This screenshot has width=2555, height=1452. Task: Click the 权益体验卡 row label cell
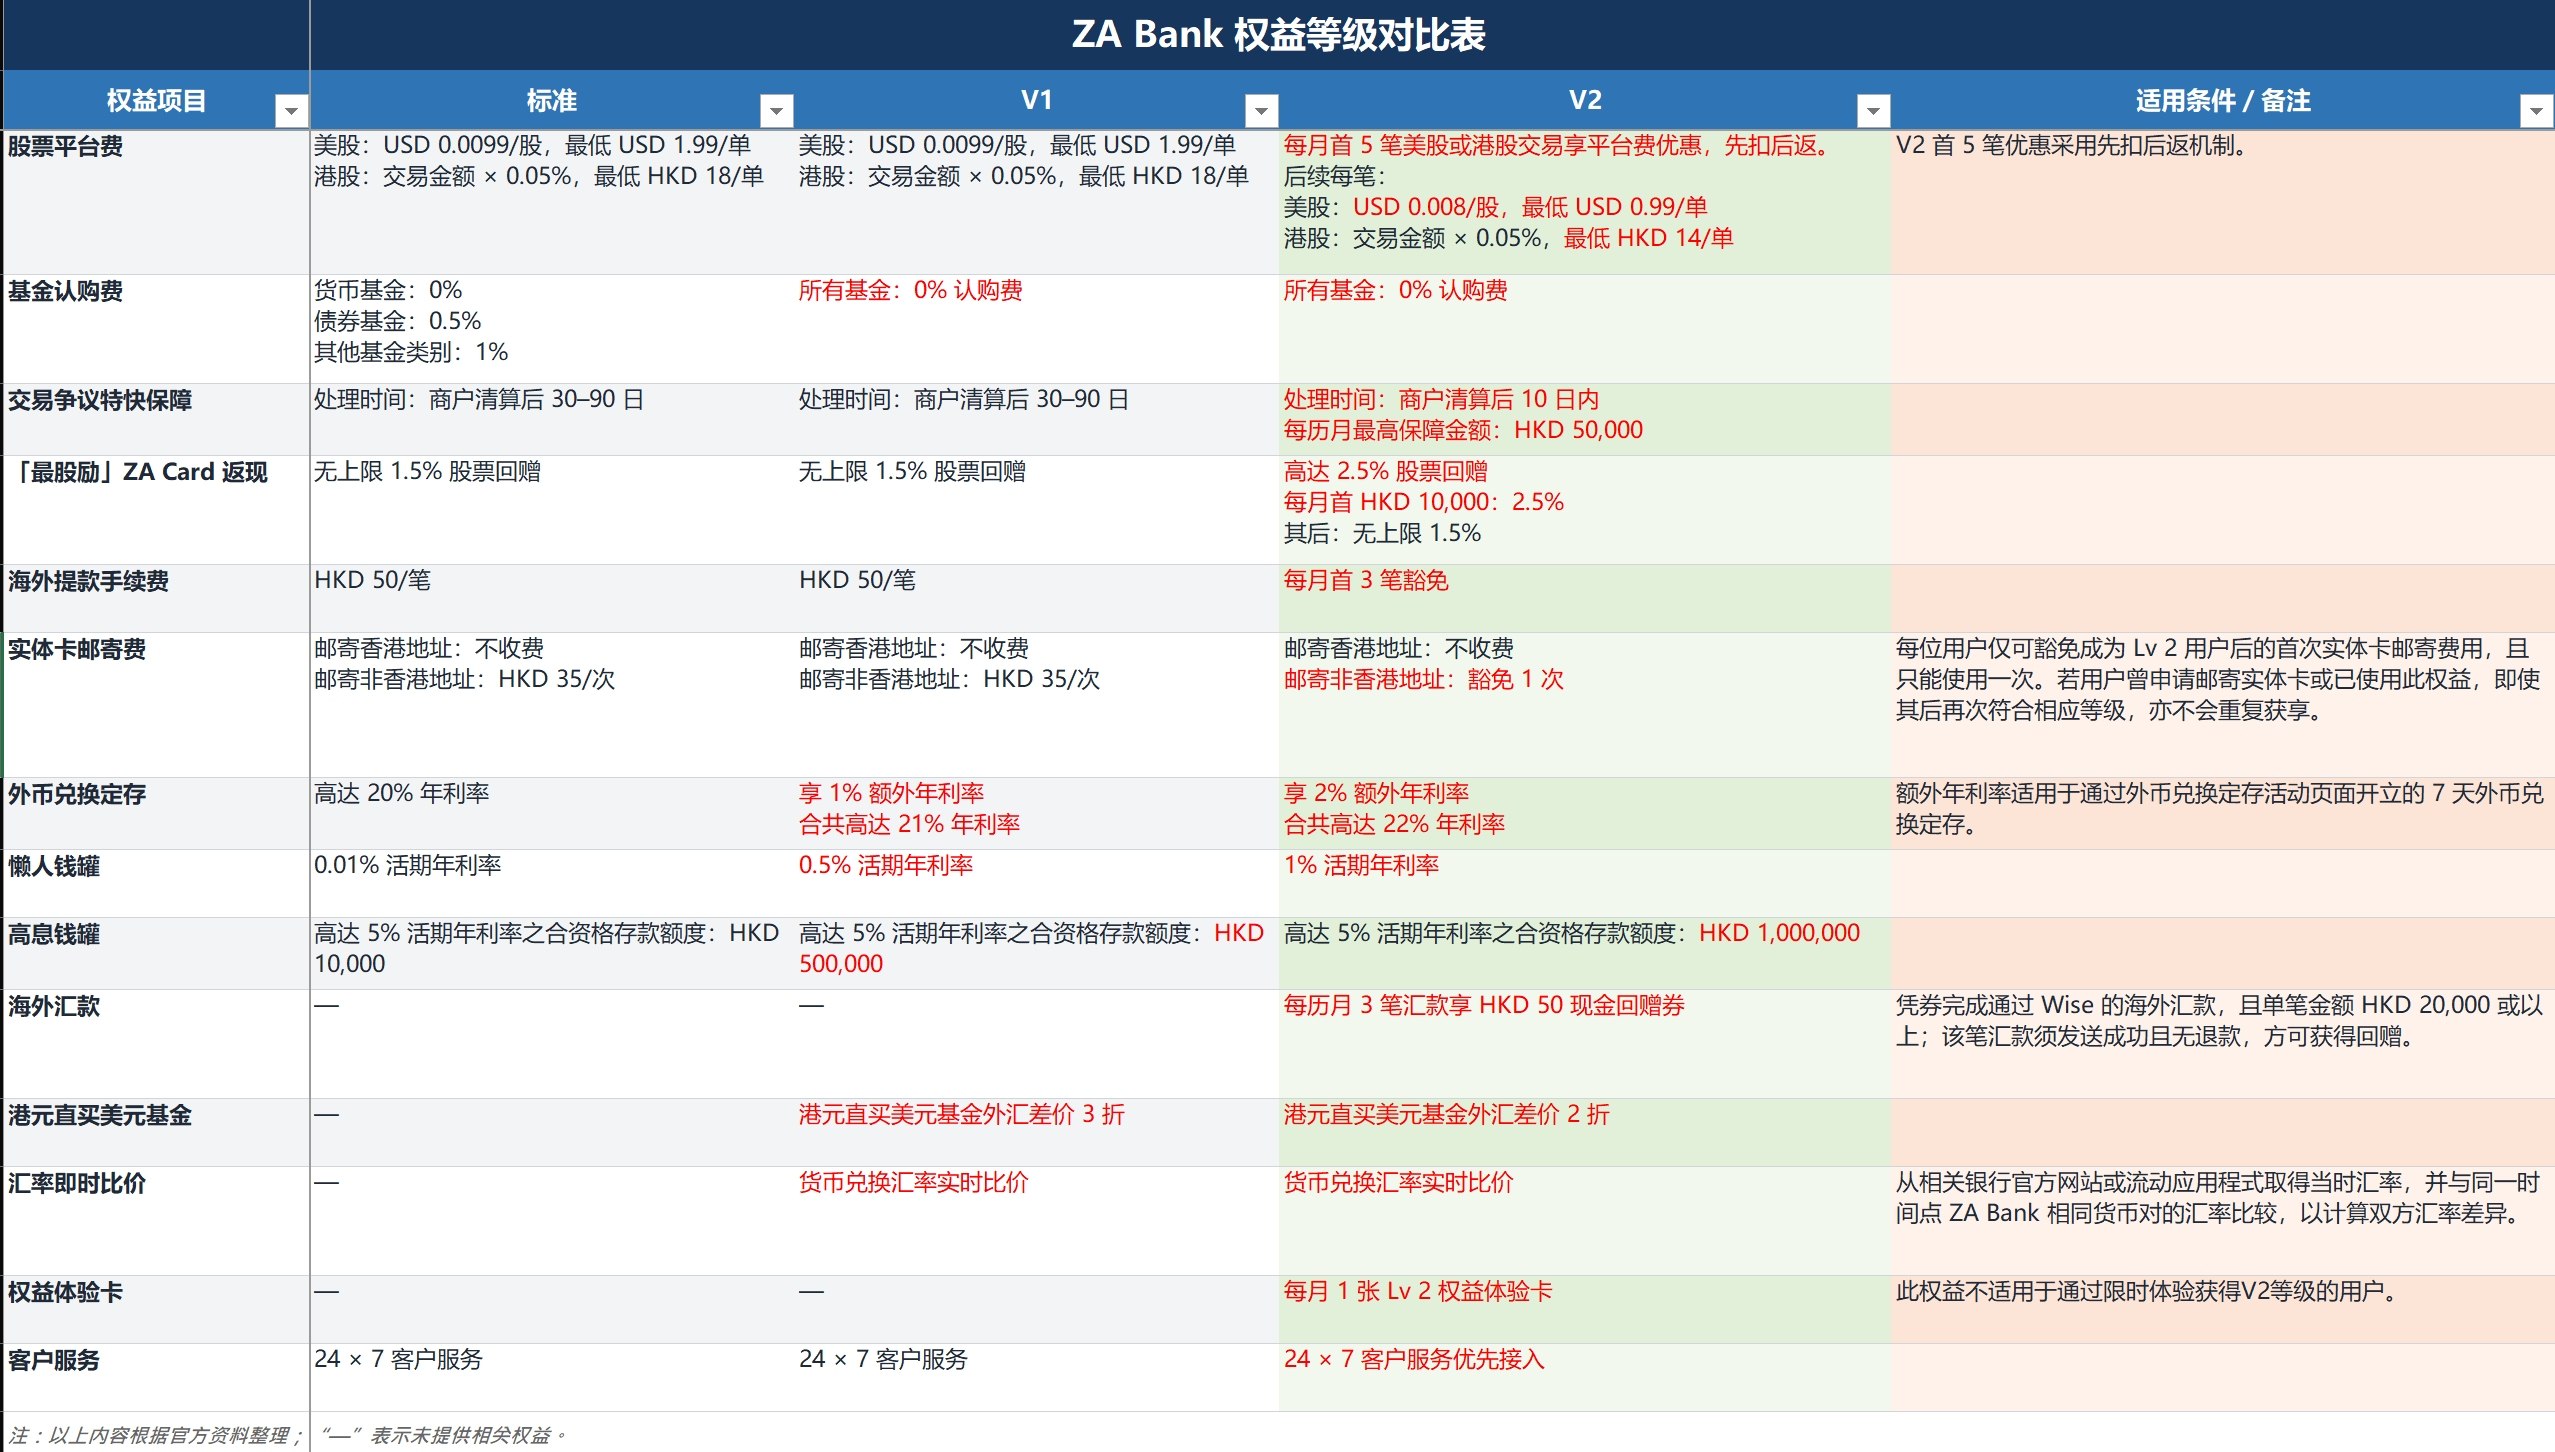(156, 1309)
